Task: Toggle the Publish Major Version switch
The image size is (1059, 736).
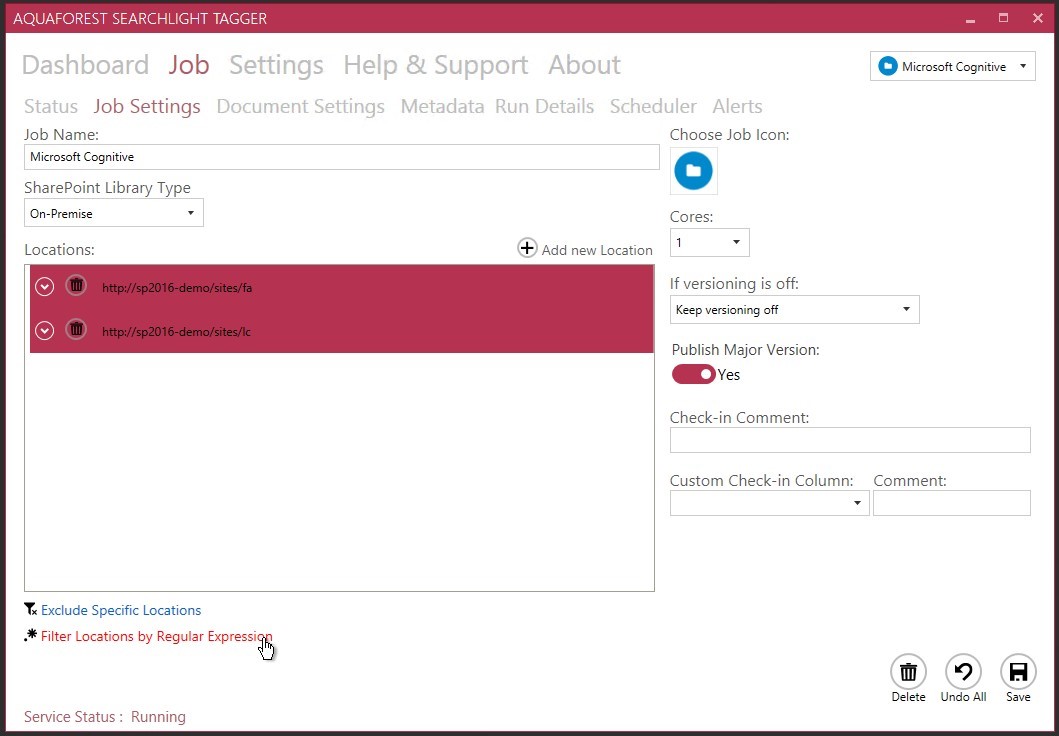Action: (x=693, y=374)
